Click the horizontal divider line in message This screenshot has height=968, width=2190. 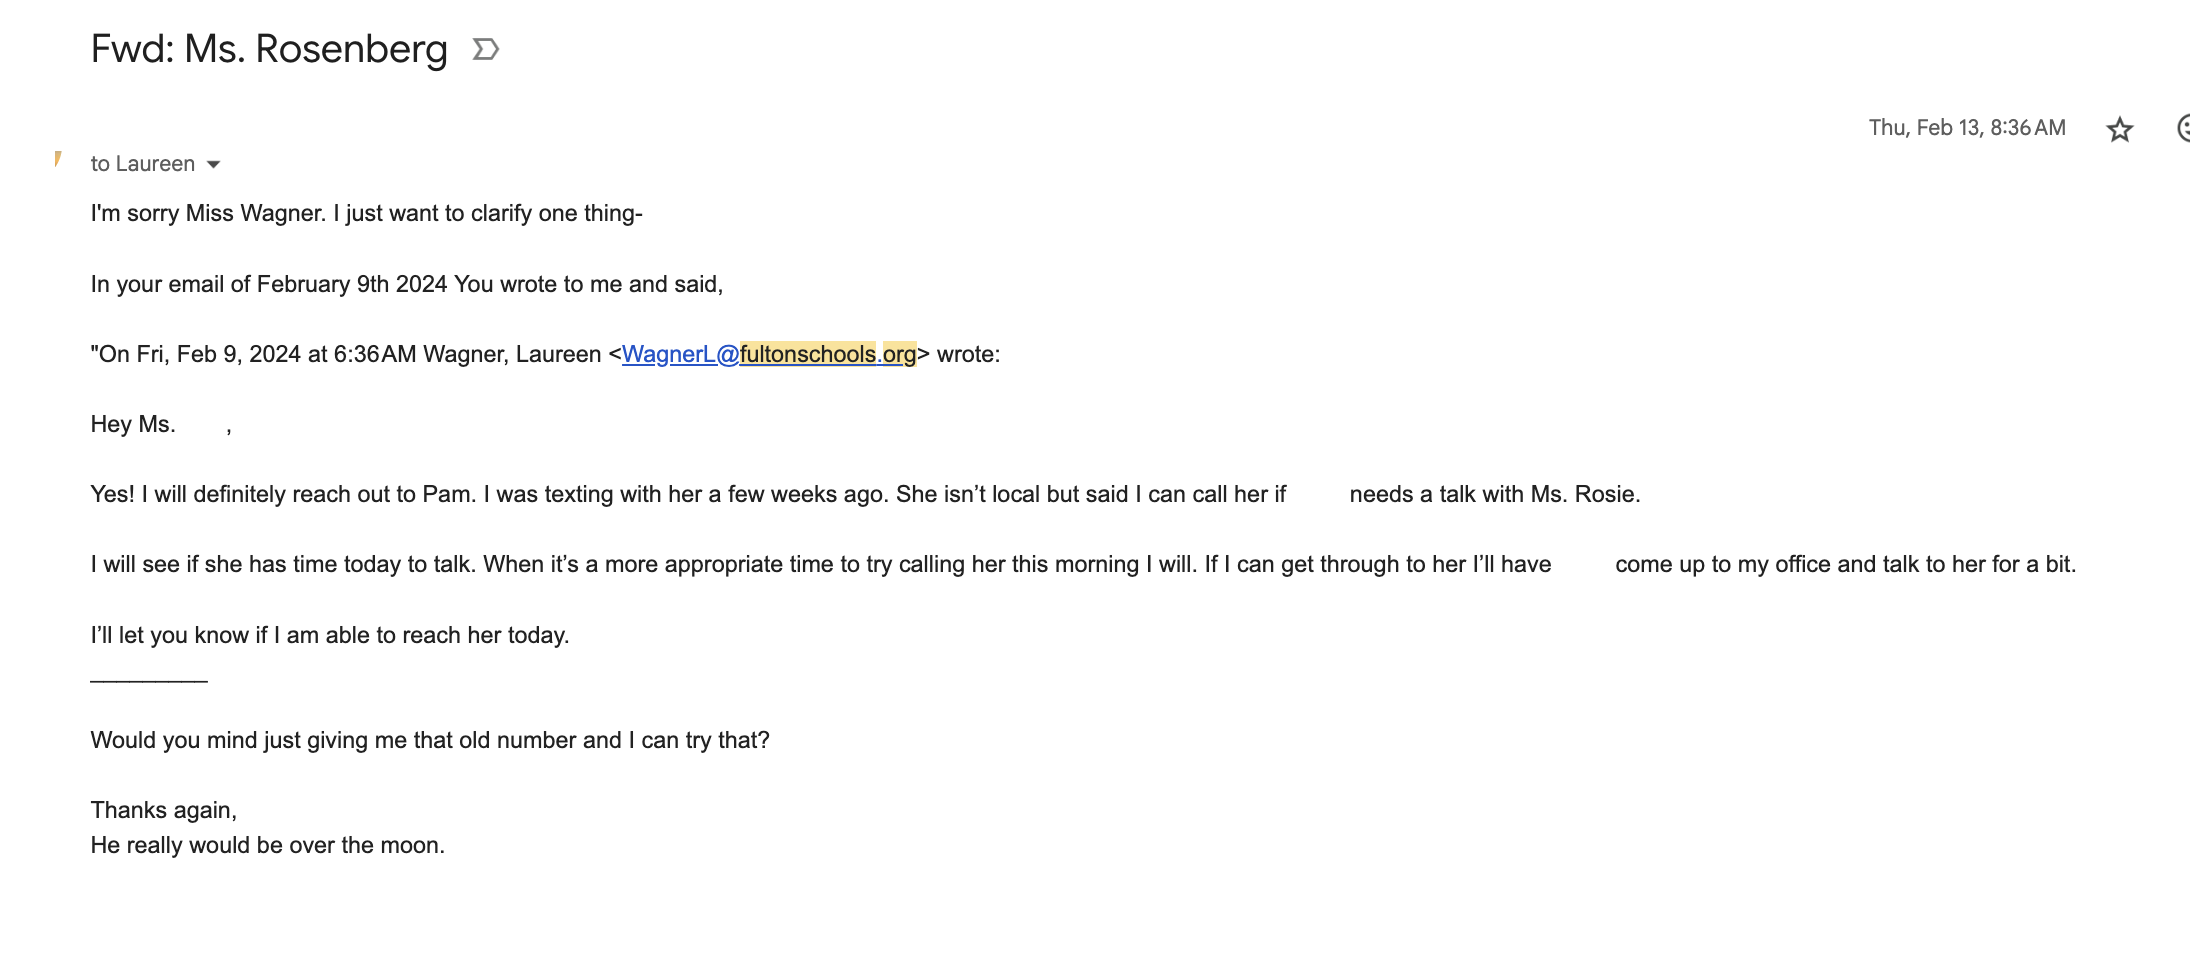click(x=149, y=681)
